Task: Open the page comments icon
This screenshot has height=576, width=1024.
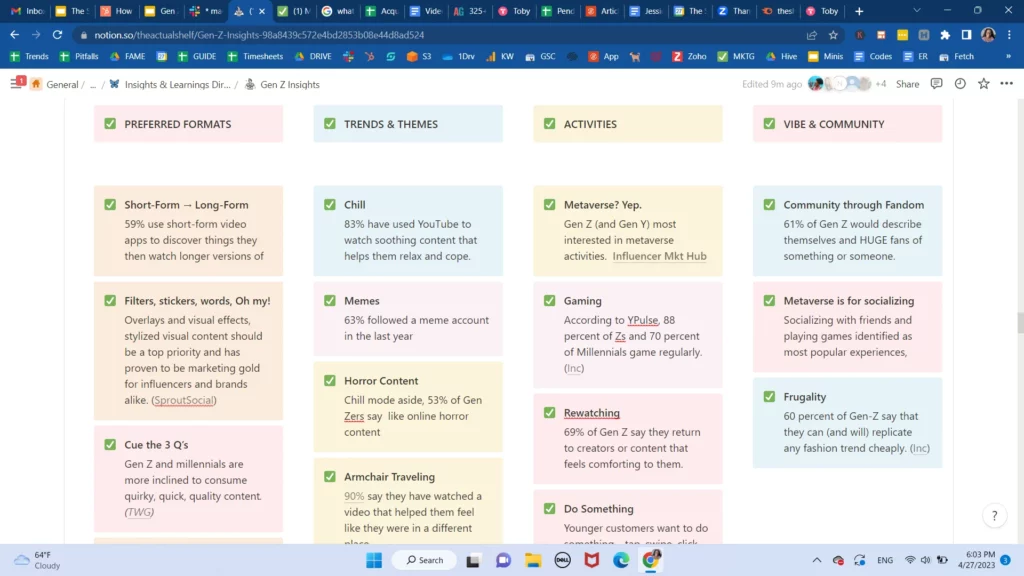Action: 937,84
